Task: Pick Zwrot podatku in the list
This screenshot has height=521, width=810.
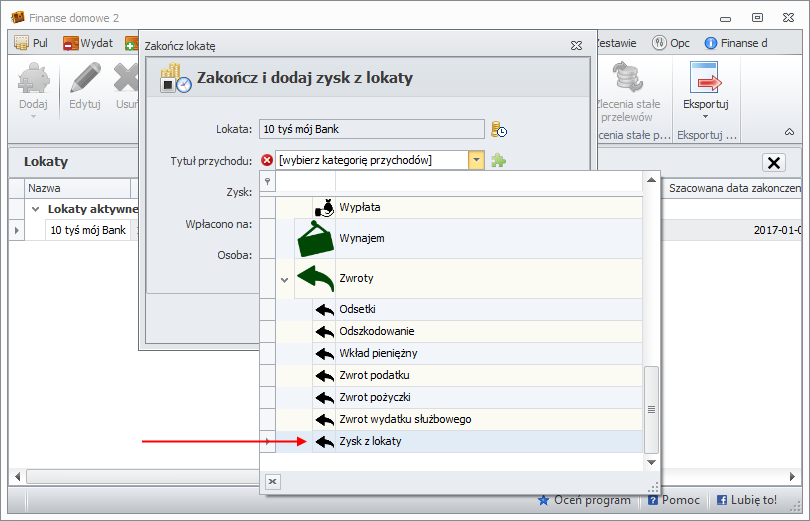Action: (374, 375)
